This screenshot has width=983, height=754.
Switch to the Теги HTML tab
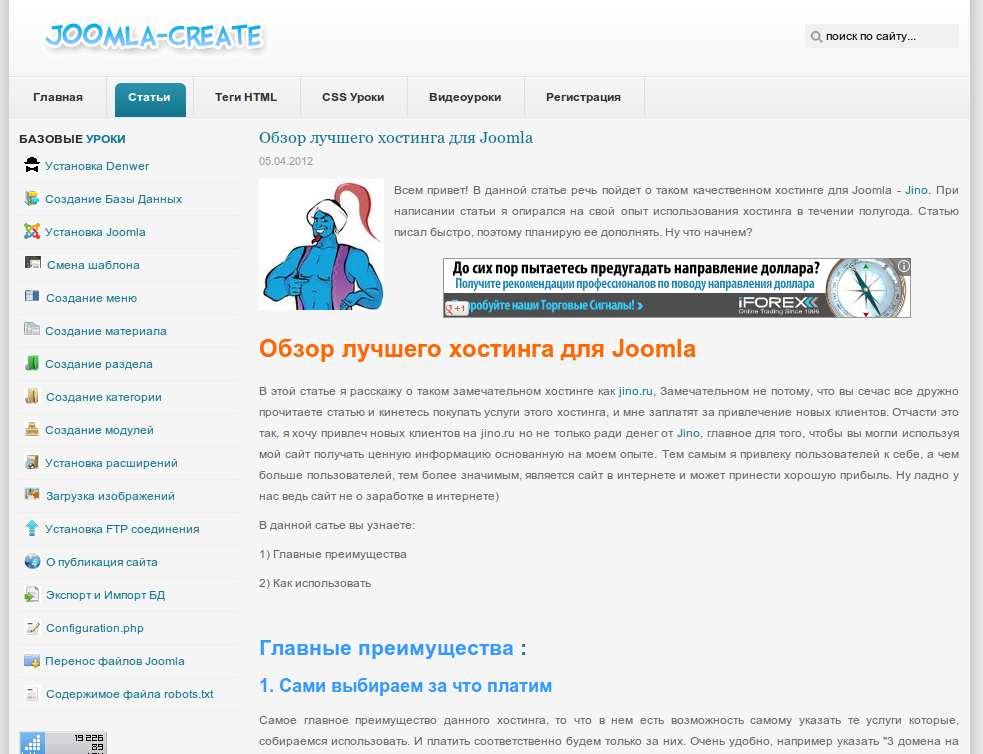pyautogui.click(x=246, y=98)
